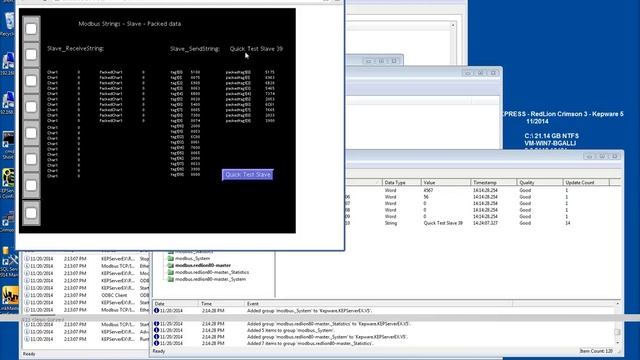The image size is (640, 360).
Task: Sort by Value column header
Action: coord(445,182)
